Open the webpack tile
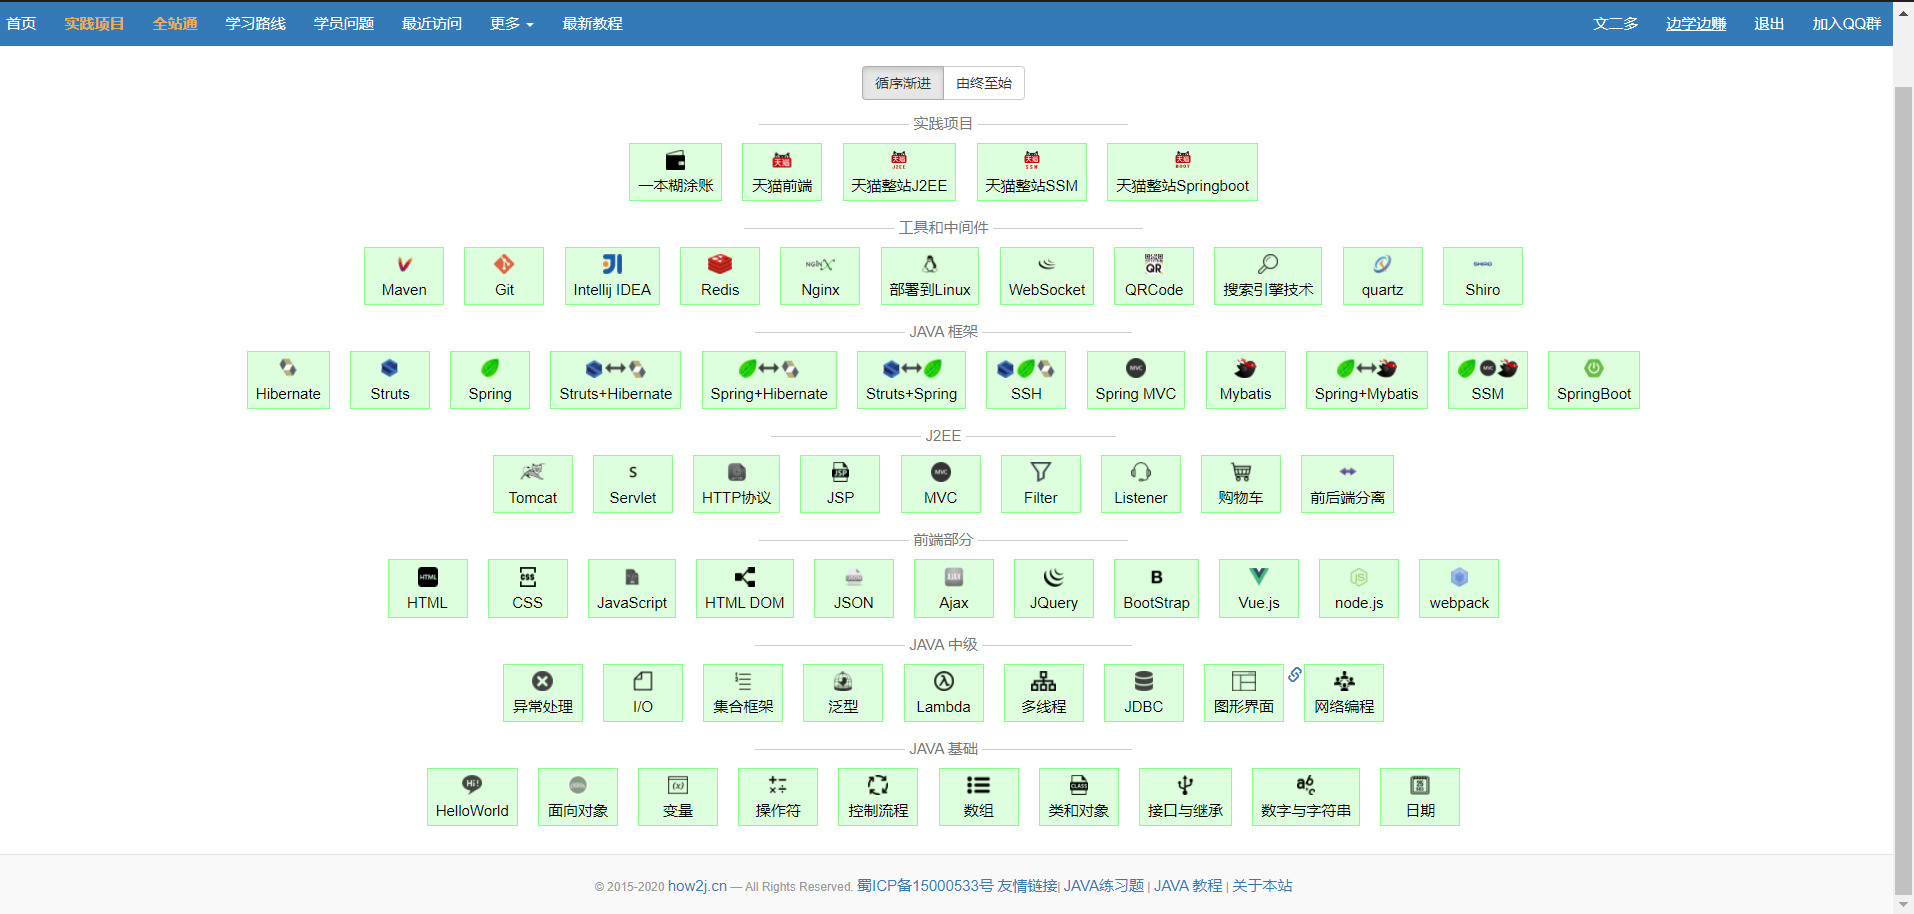1914x914 pixels. coord(1459,588)
